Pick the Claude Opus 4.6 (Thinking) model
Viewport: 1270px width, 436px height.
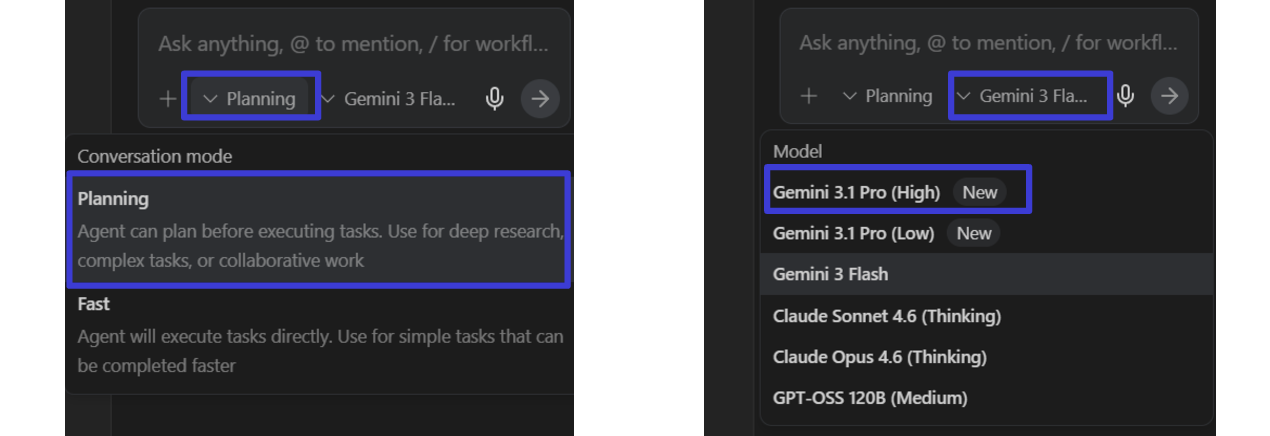pos(880,357)
